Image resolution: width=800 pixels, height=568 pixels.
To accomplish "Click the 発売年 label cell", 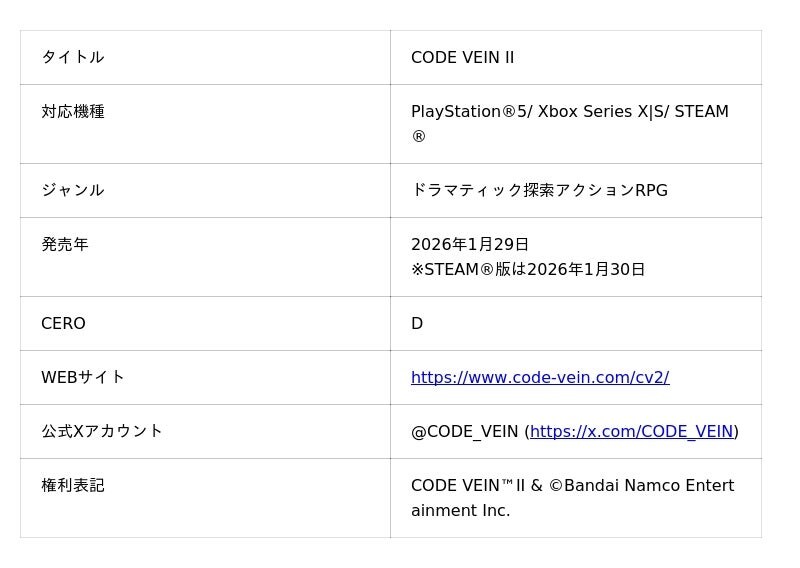I will click(x=65, y=244).
